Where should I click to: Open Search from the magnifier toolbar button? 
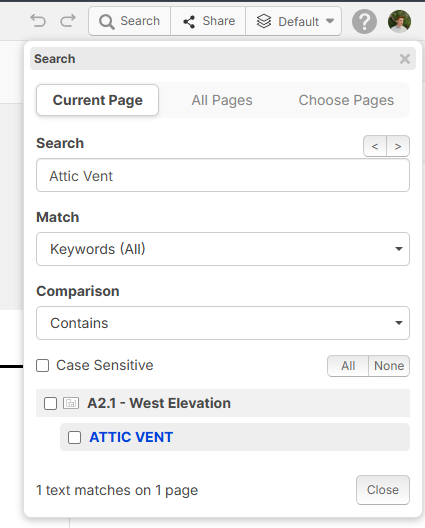tap(130, 21)
